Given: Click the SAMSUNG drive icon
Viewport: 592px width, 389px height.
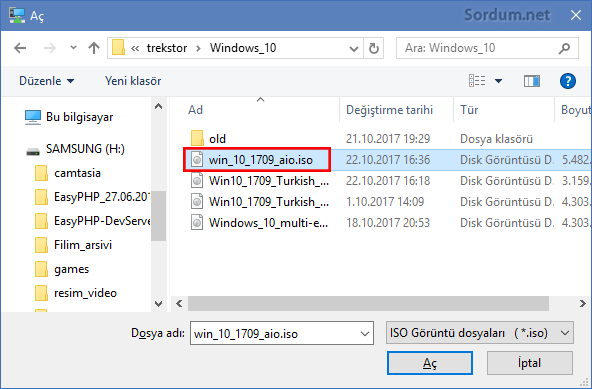Looking at the screenshot, I should click(33, 151).
